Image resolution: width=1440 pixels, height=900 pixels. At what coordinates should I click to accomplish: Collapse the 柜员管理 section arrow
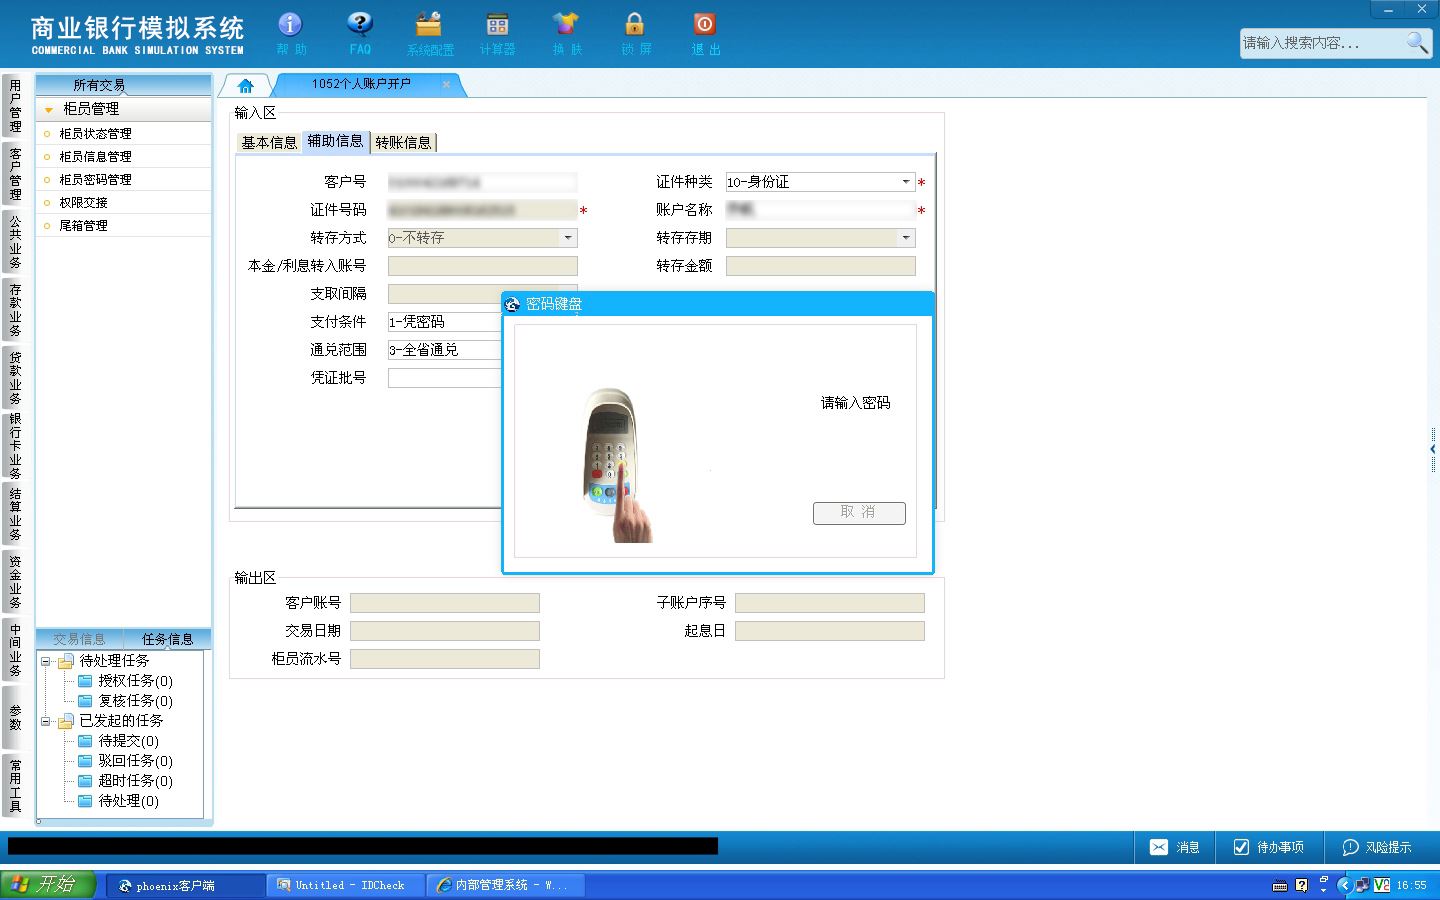click(48, 109)
